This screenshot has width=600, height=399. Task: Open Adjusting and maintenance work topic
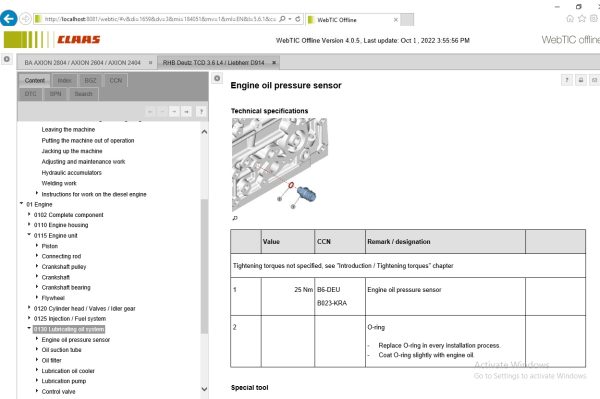pos(83,162)
